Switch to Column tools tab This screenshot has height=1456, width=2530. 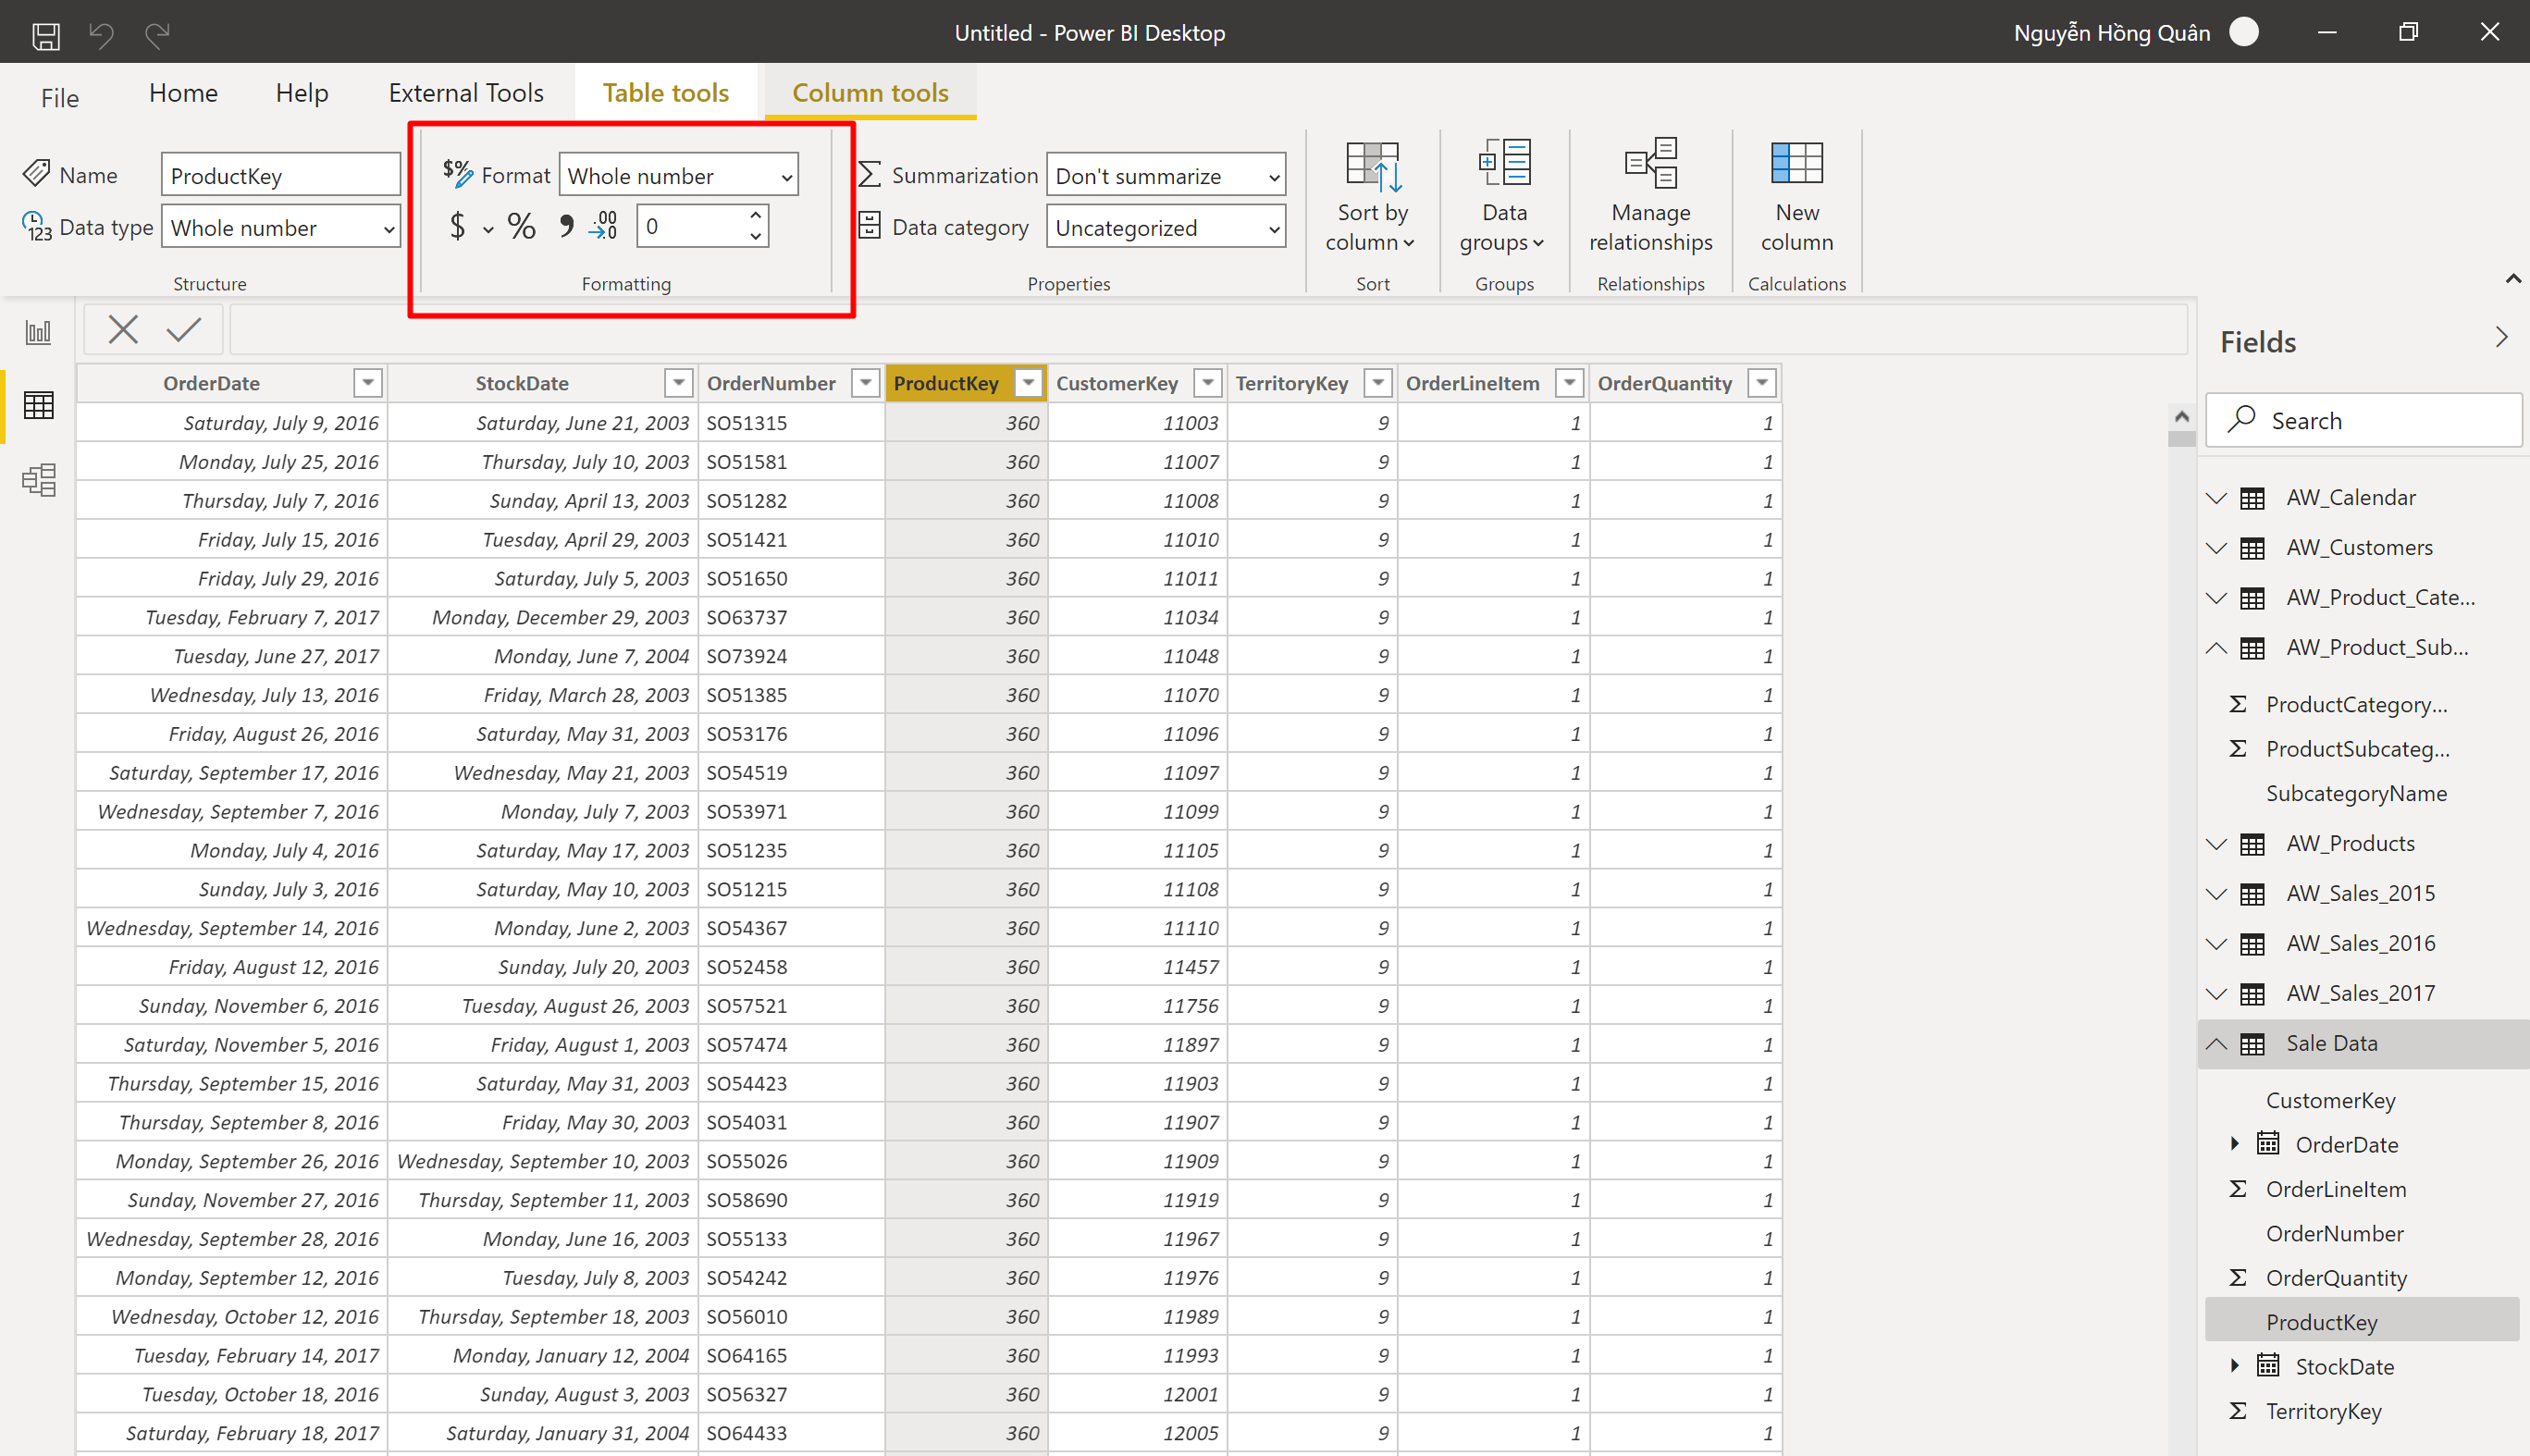(x=870, y=93)
